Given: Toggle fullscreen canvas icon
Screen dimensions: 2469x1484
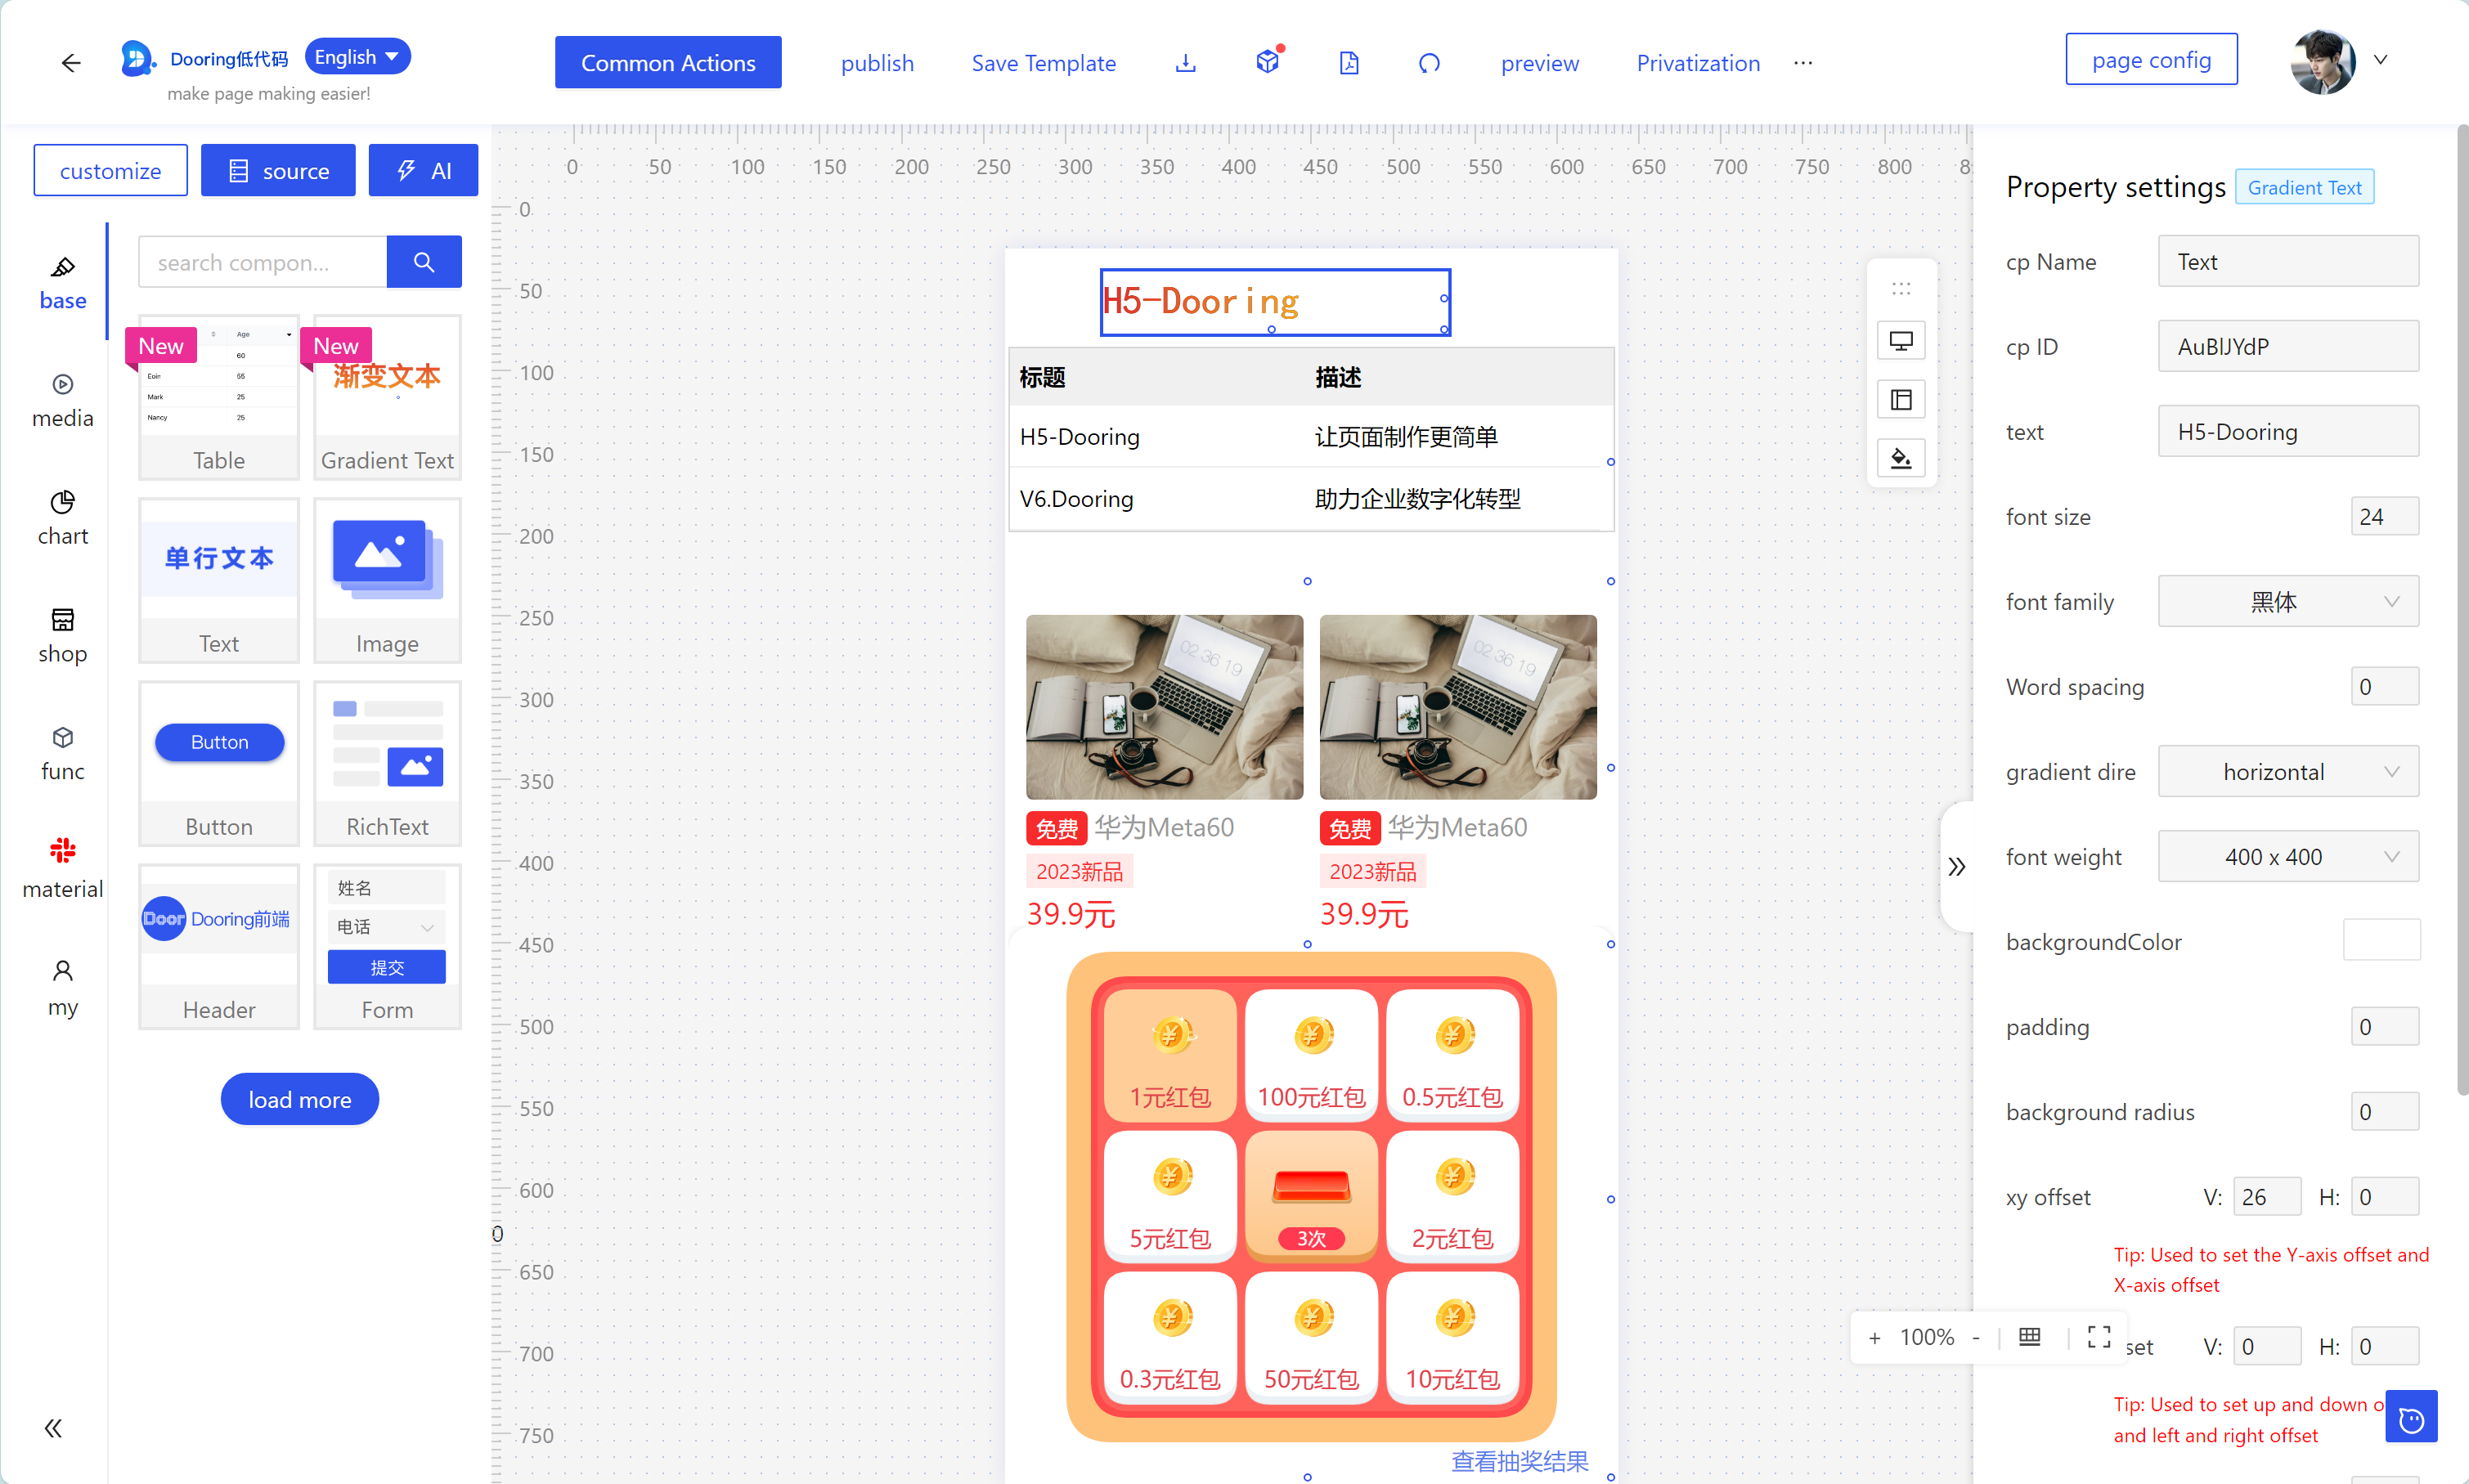Looking at the screenshot, I should pyautogui.click(x=2099, y=1337).
